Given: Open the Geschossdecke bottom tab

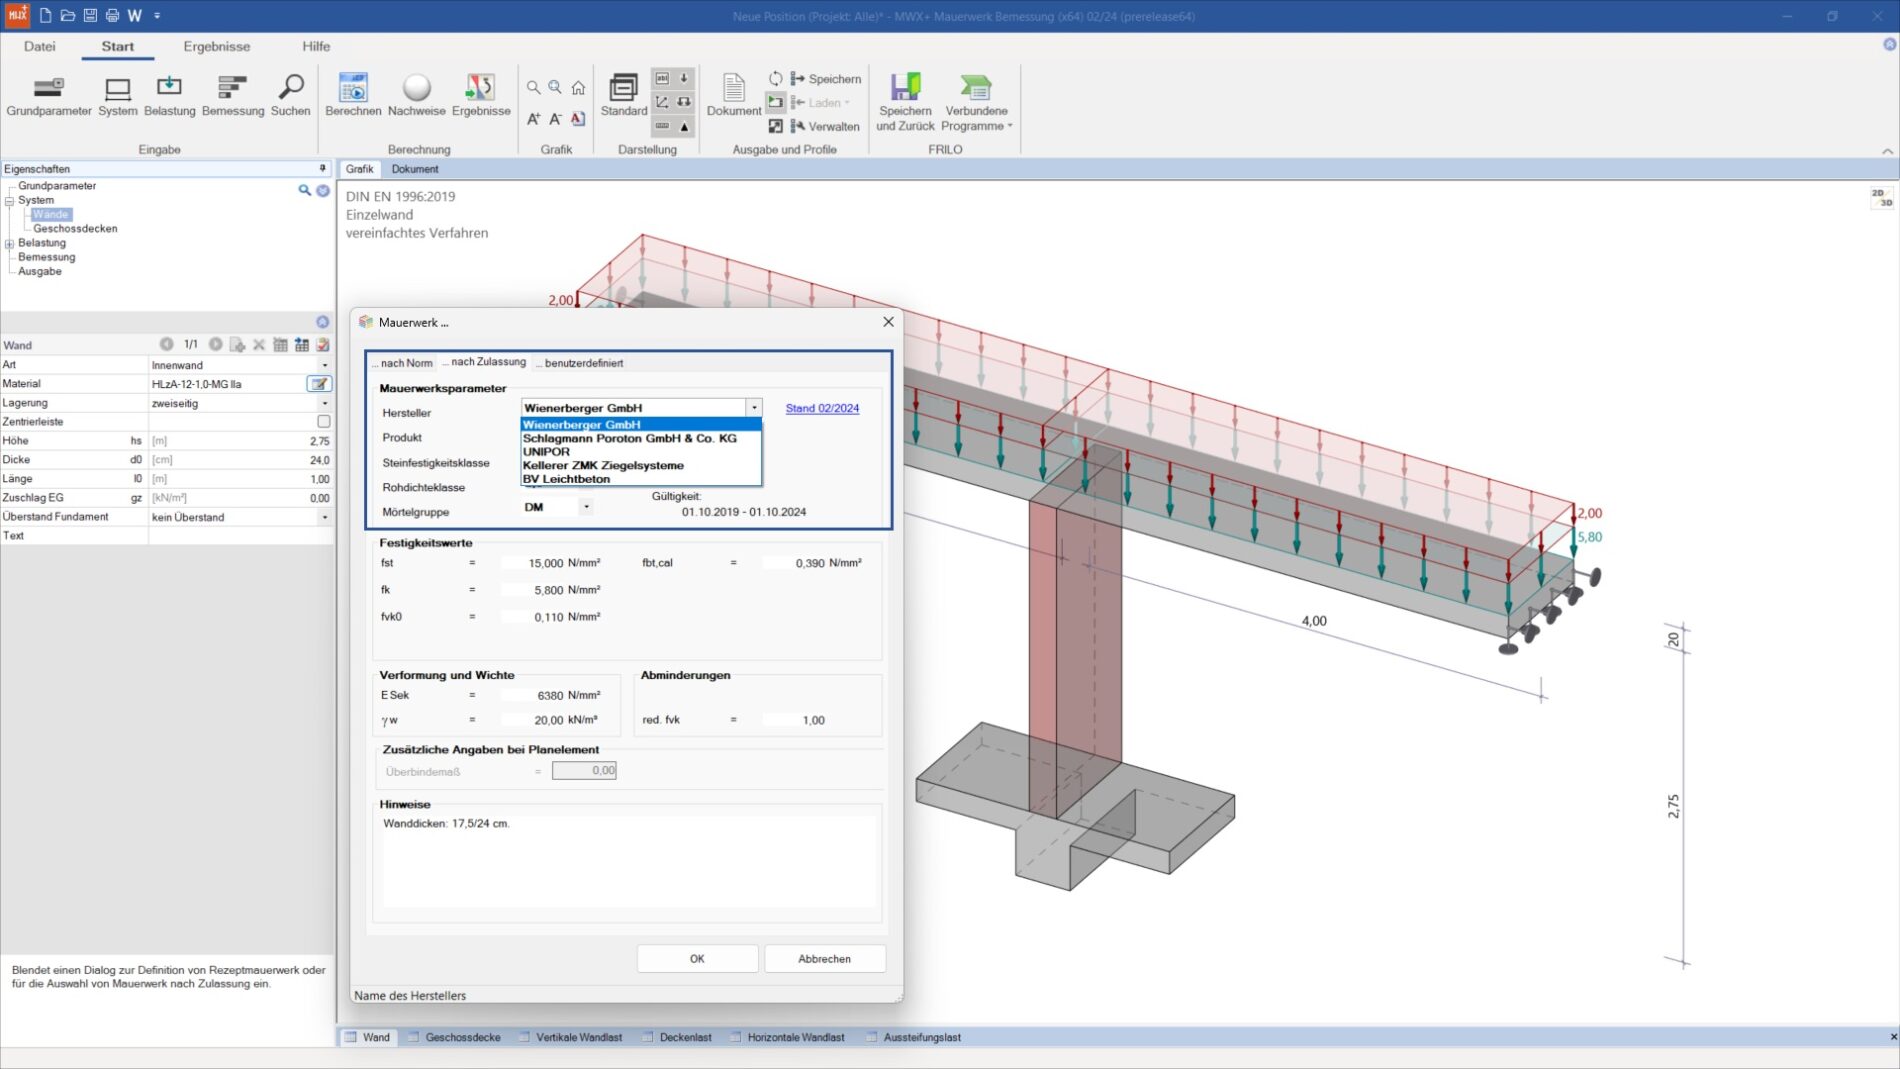Looking at the screenshot, I should [453, 1037].
